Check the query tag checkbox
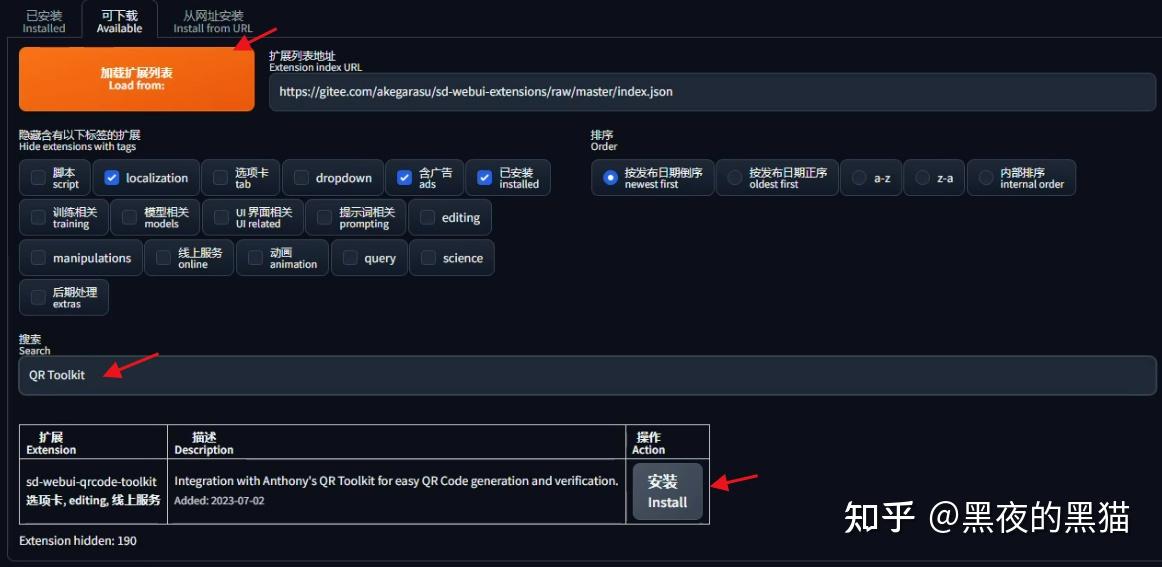Screen dimensions: 1162x567 point(350,258)
